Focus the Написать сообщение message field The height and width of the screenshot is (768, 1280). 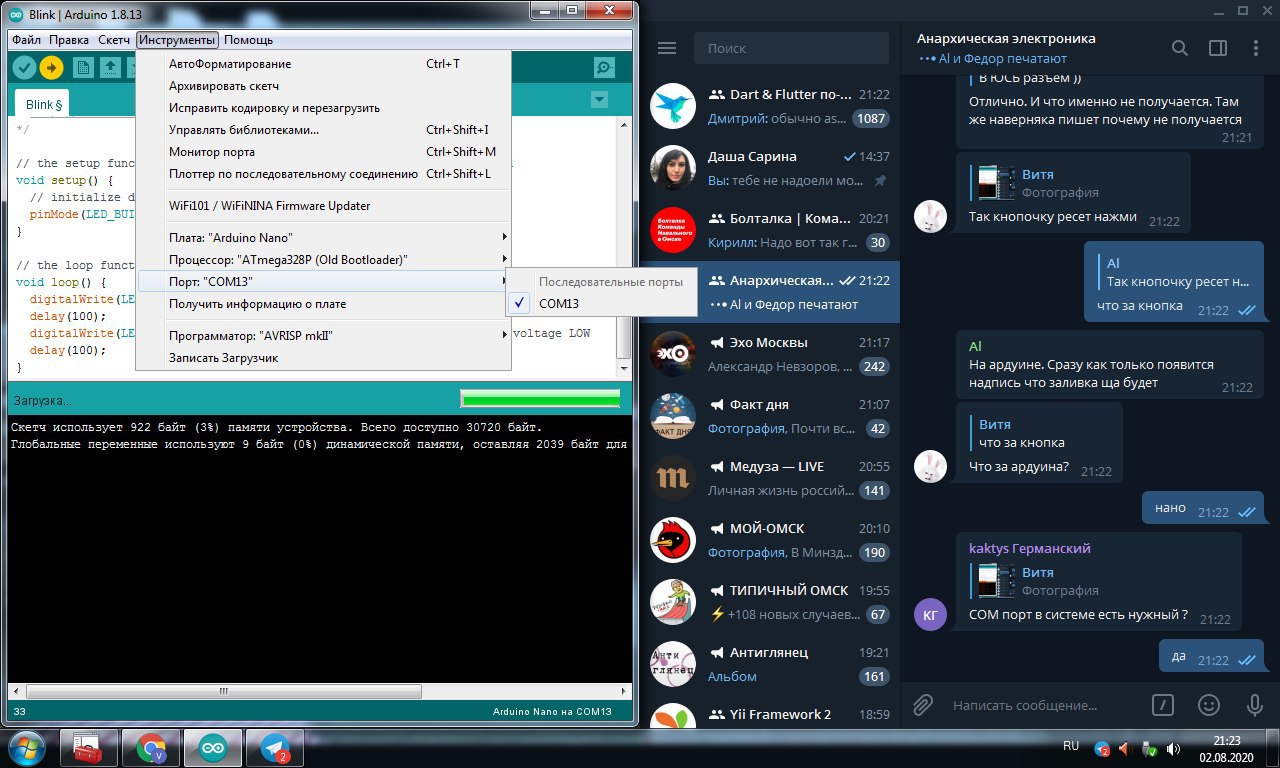(1040, 705)
